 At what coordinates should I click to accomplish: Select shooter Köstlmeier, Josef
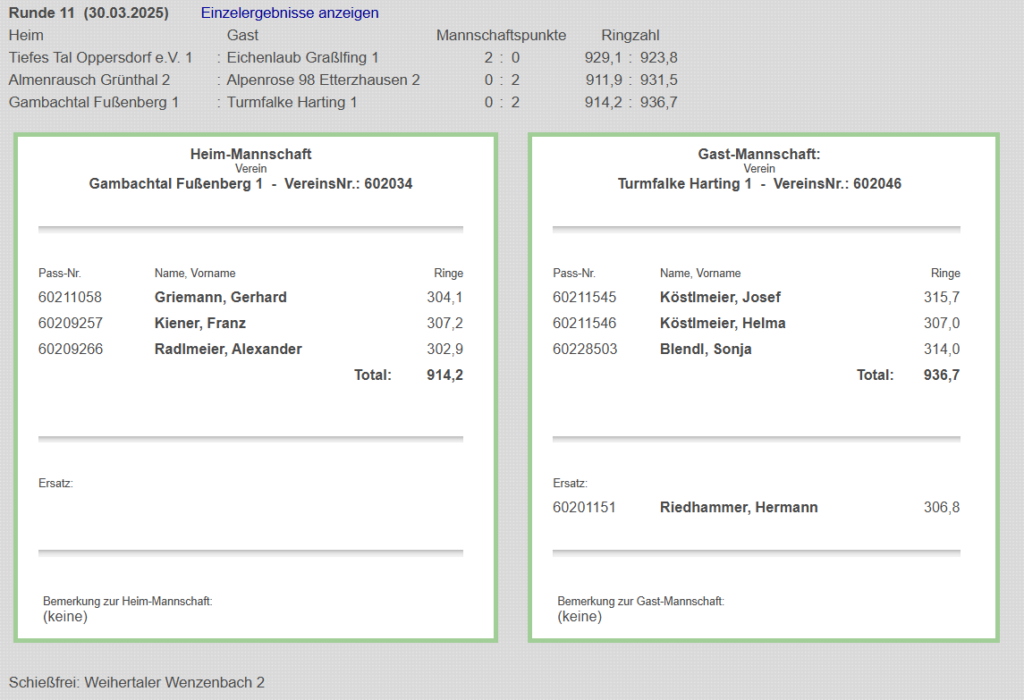720,297
